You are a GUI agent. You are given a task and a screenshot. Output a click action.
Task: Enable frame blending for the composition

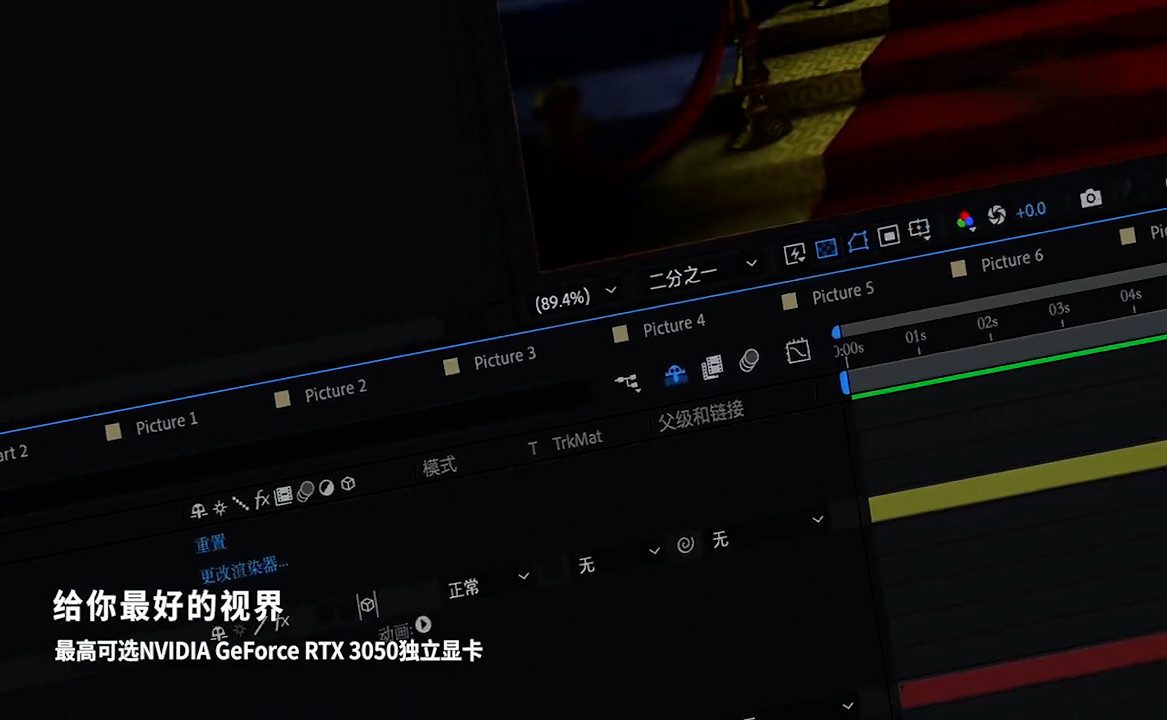tap(712, 367)
